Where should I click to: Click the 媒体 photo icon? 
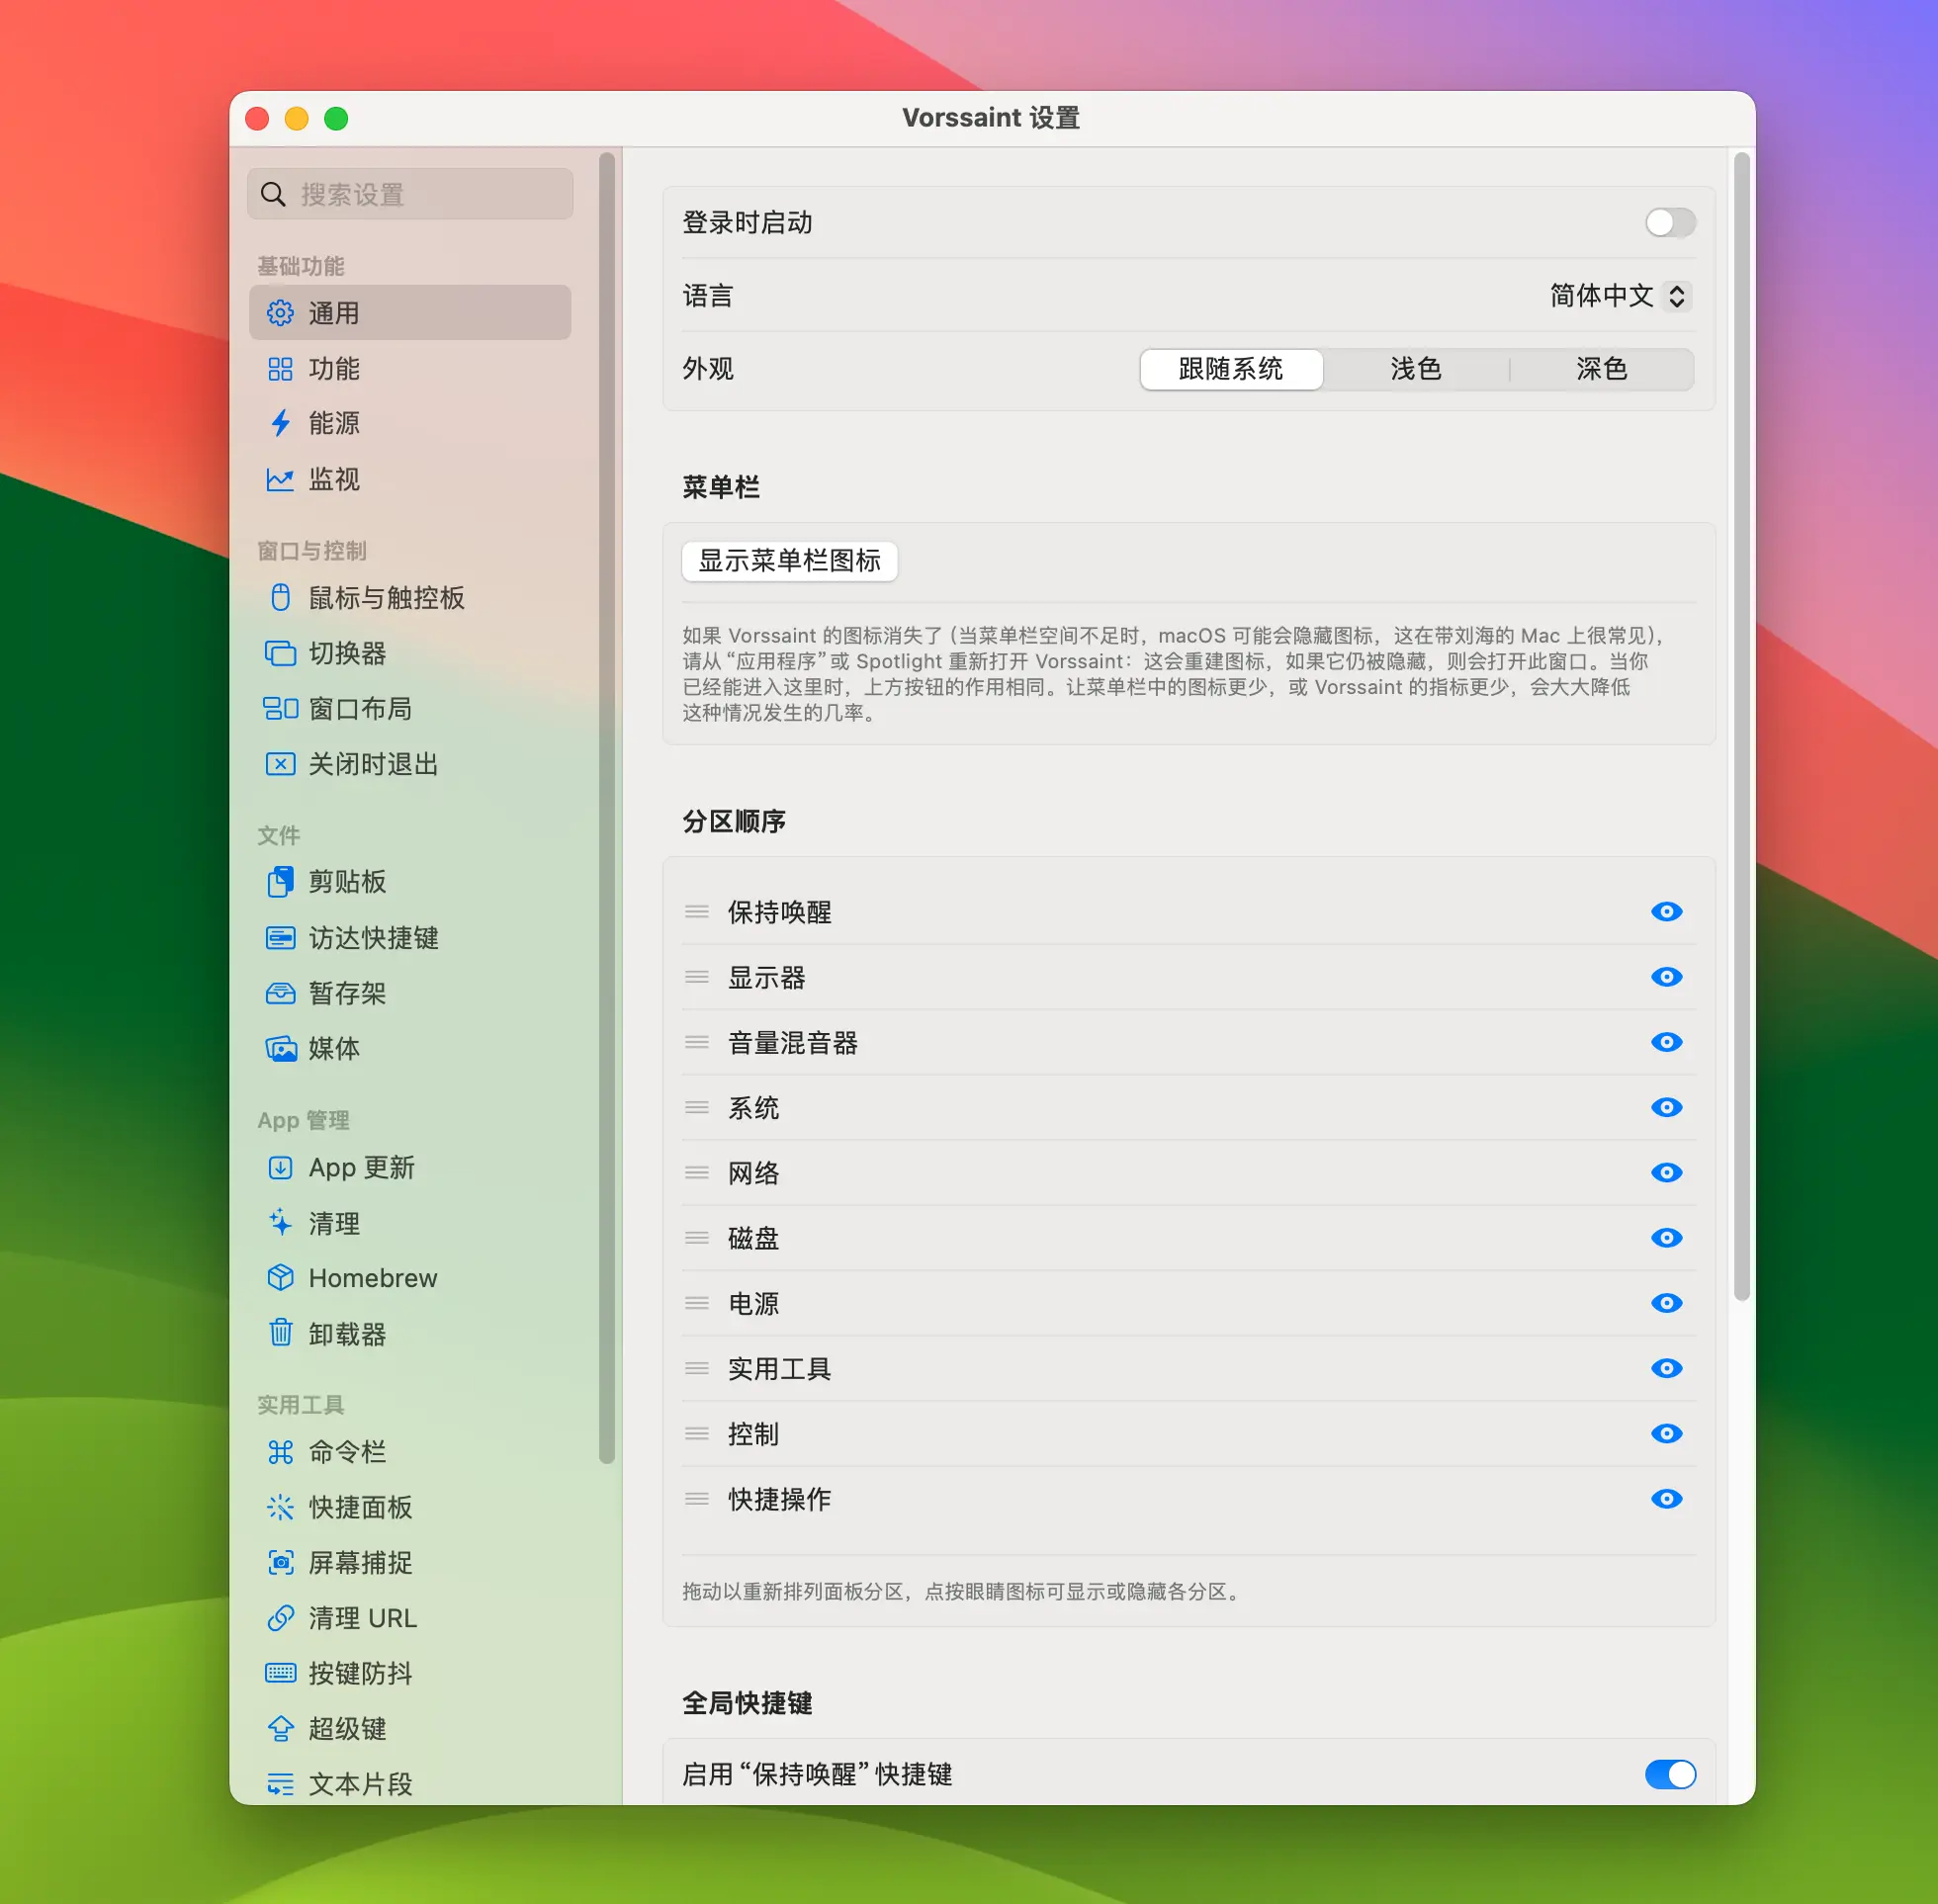point(280,1049)
